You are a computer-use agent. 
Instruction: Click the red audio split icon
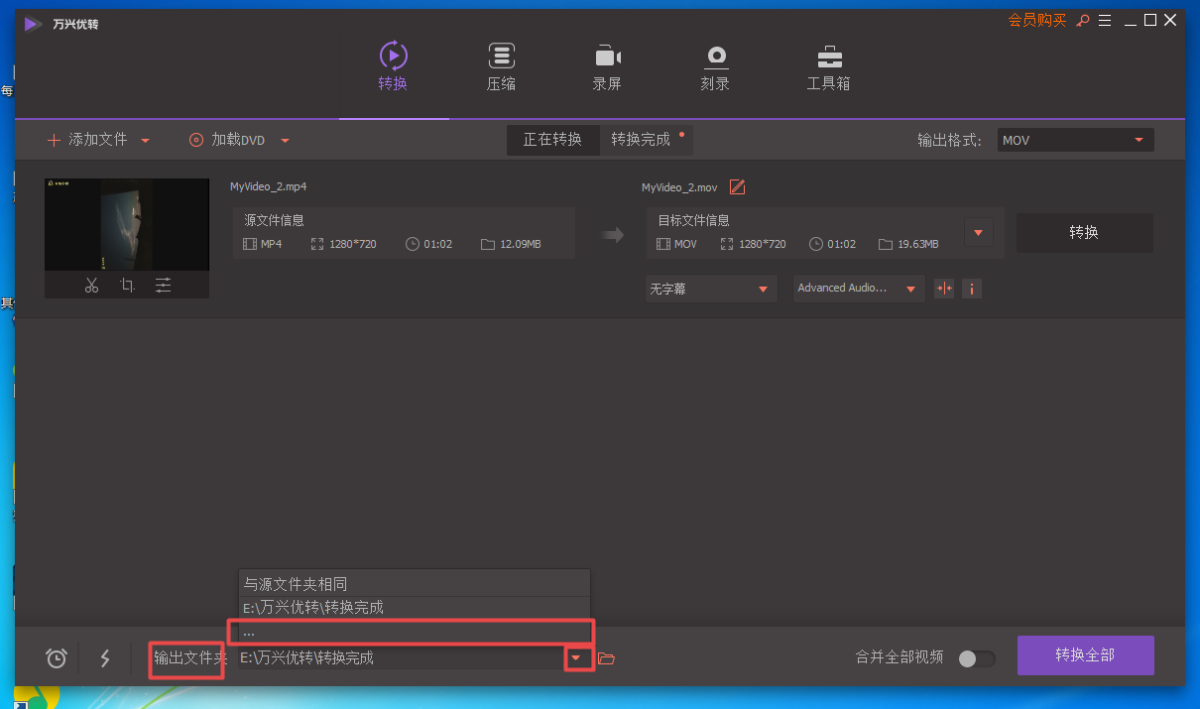(943, 288)
